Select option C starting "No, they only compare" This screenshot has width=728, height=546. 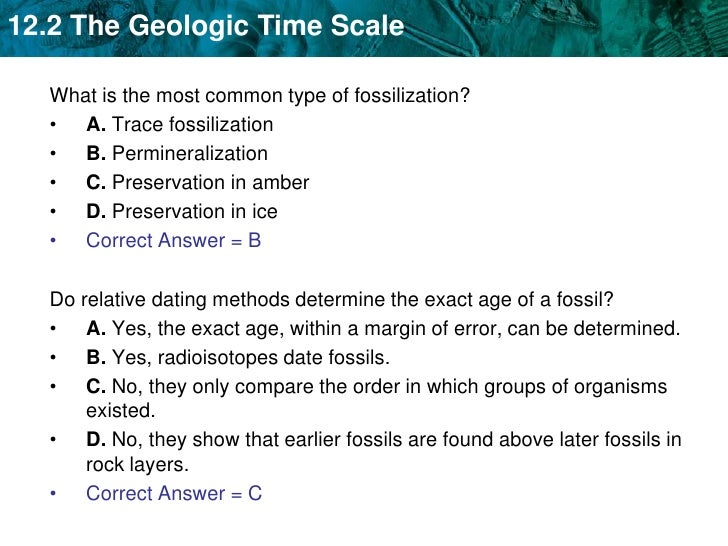(x=376, y=387)
